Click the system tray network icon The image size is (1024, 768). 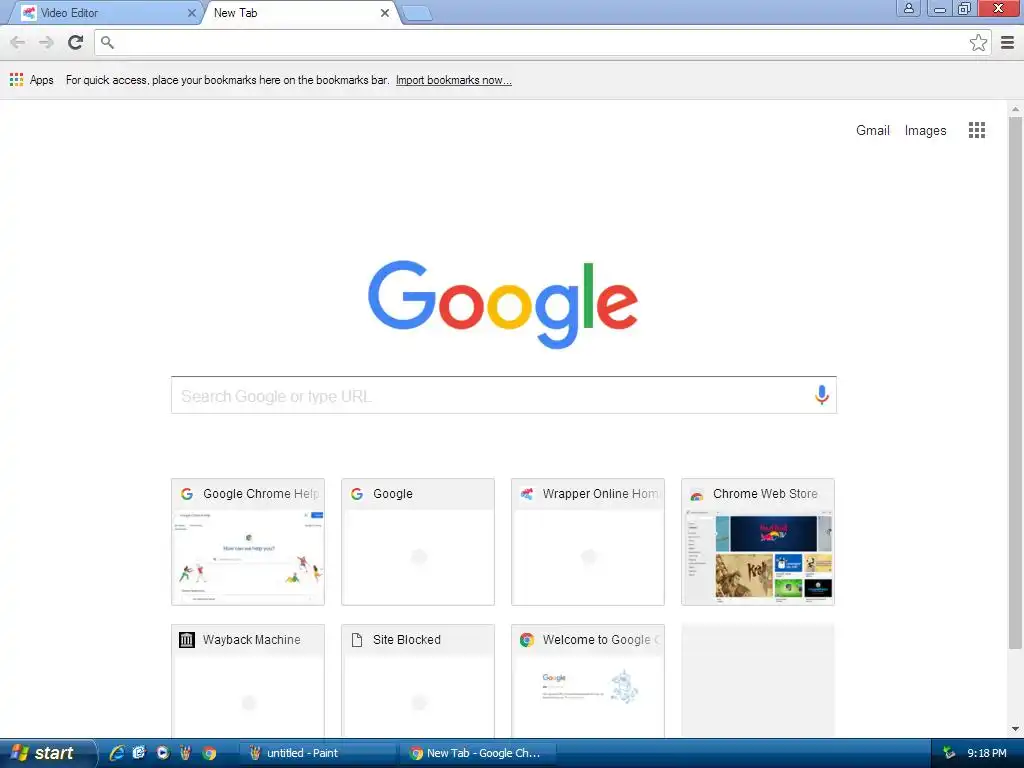[949, 753]
